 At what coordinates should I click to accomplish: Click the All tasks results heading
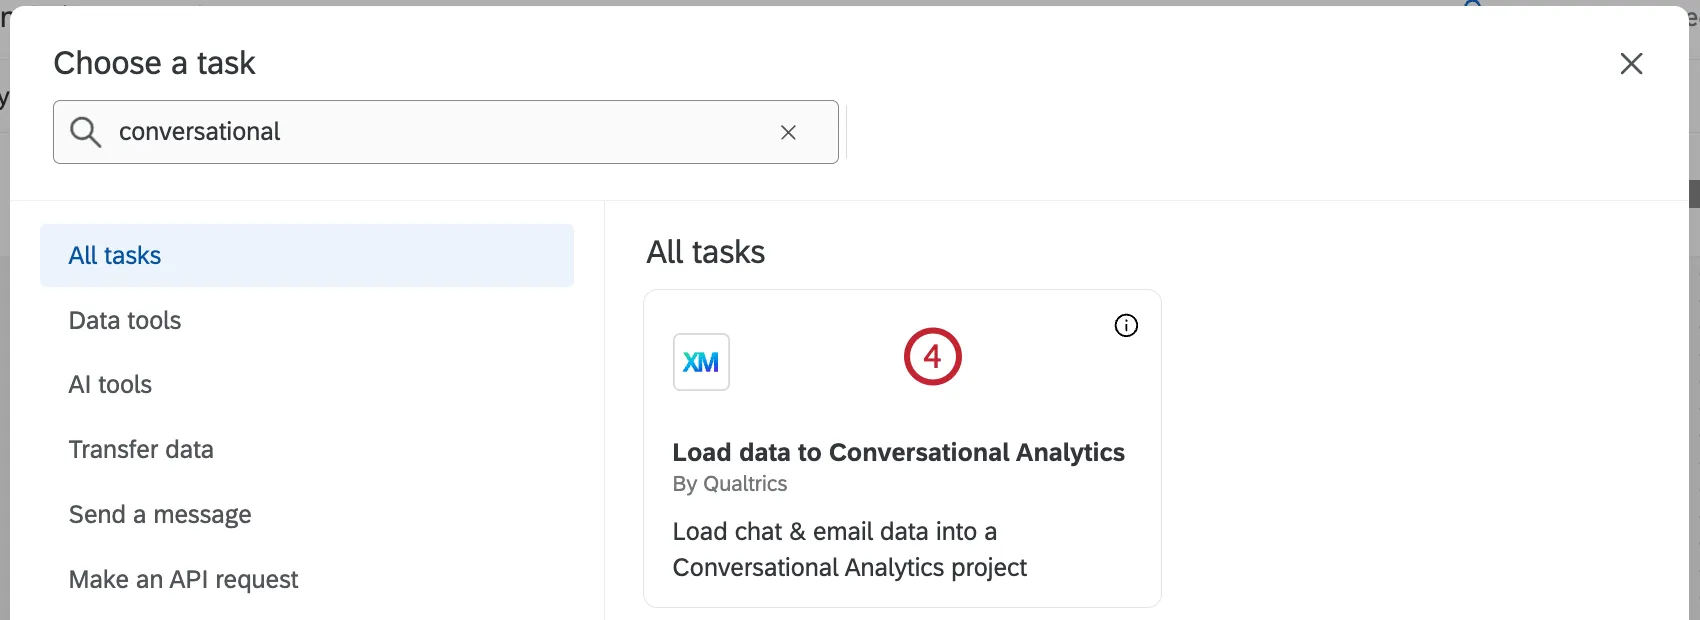click(705, 252)
